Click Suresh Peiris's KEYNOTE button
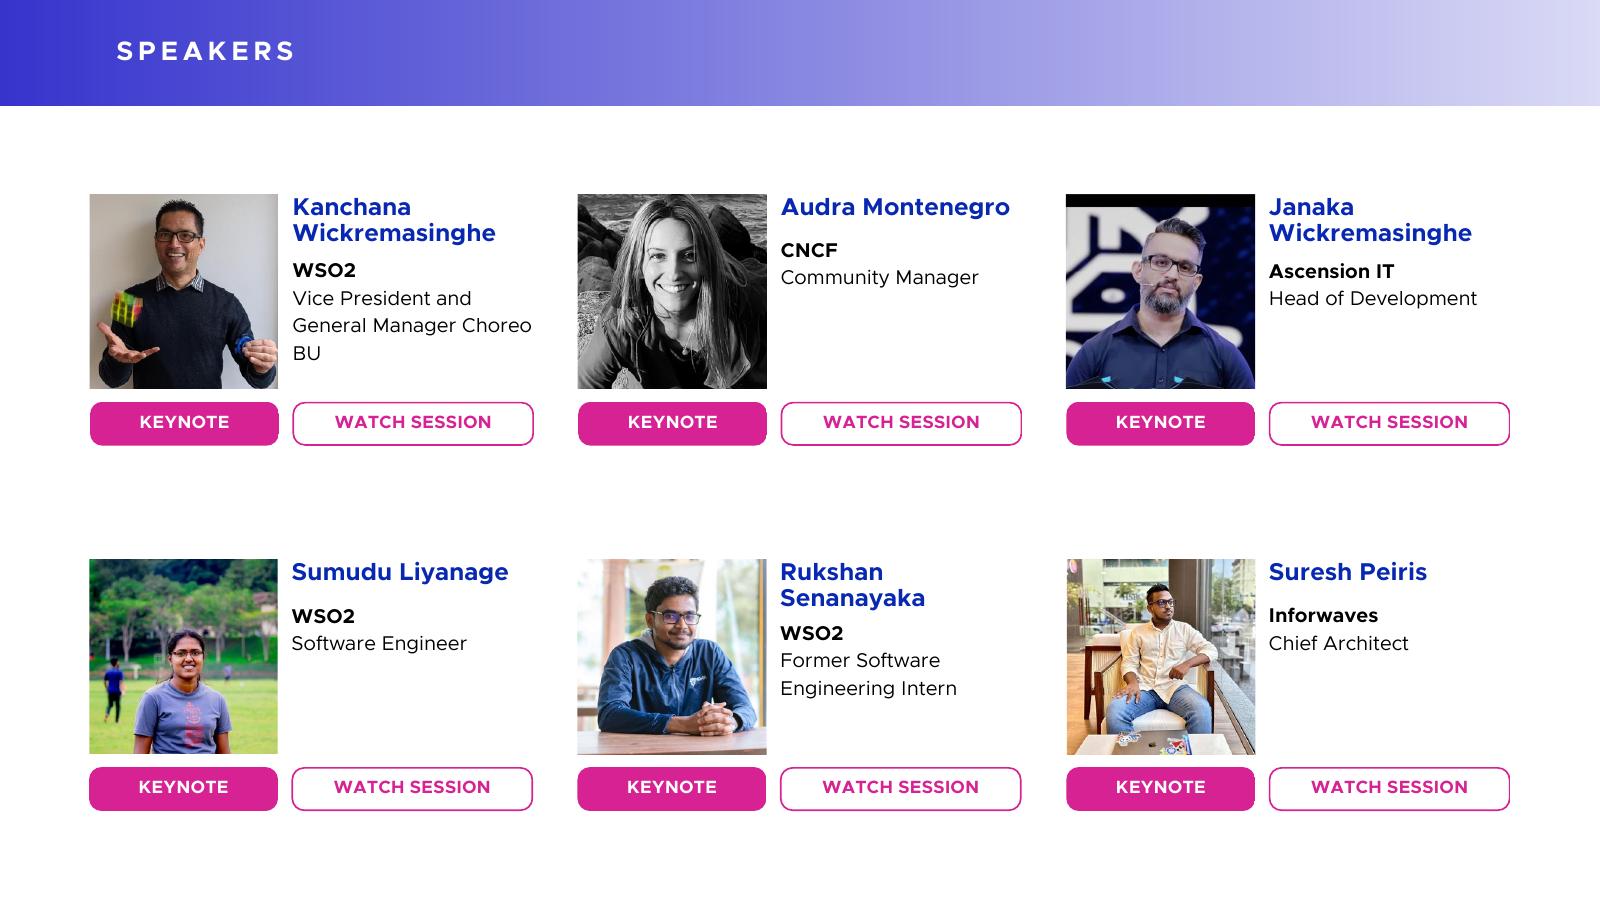The width and height of the screenshot is (1600, 900). click(x=1160, y=788)
